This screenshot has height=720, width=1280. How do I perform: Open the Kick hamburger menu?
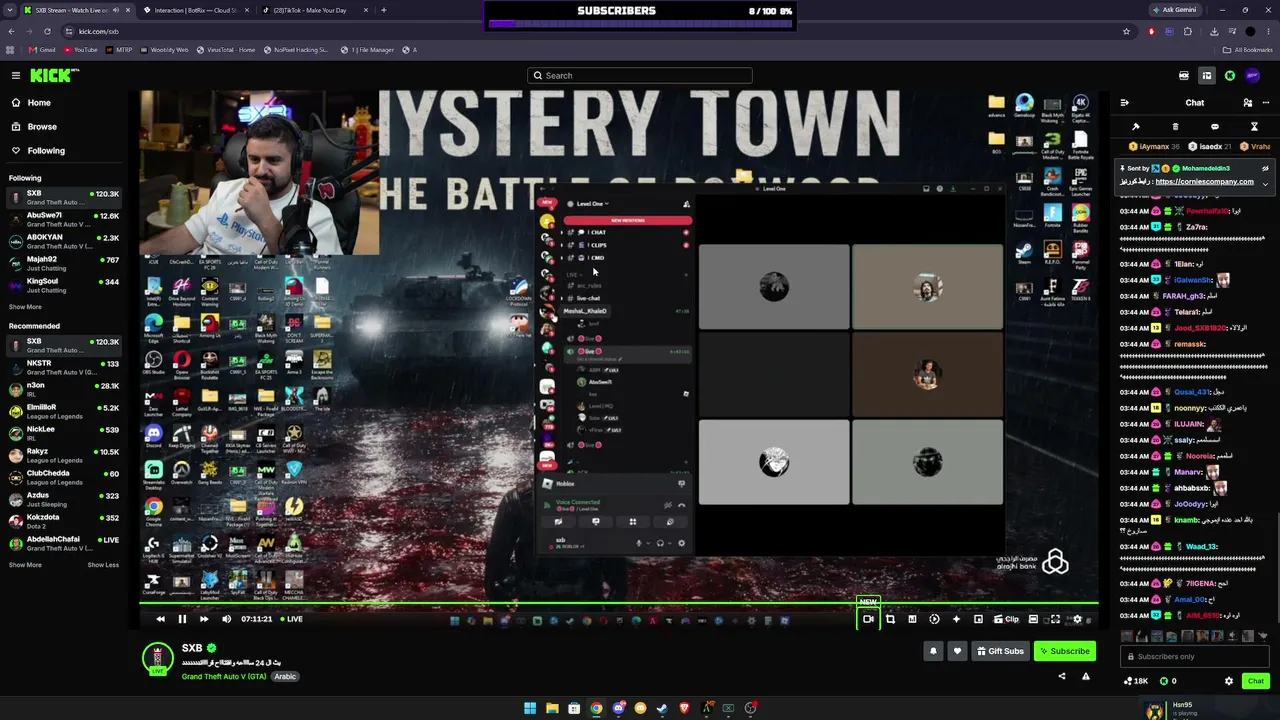point(16,75)
